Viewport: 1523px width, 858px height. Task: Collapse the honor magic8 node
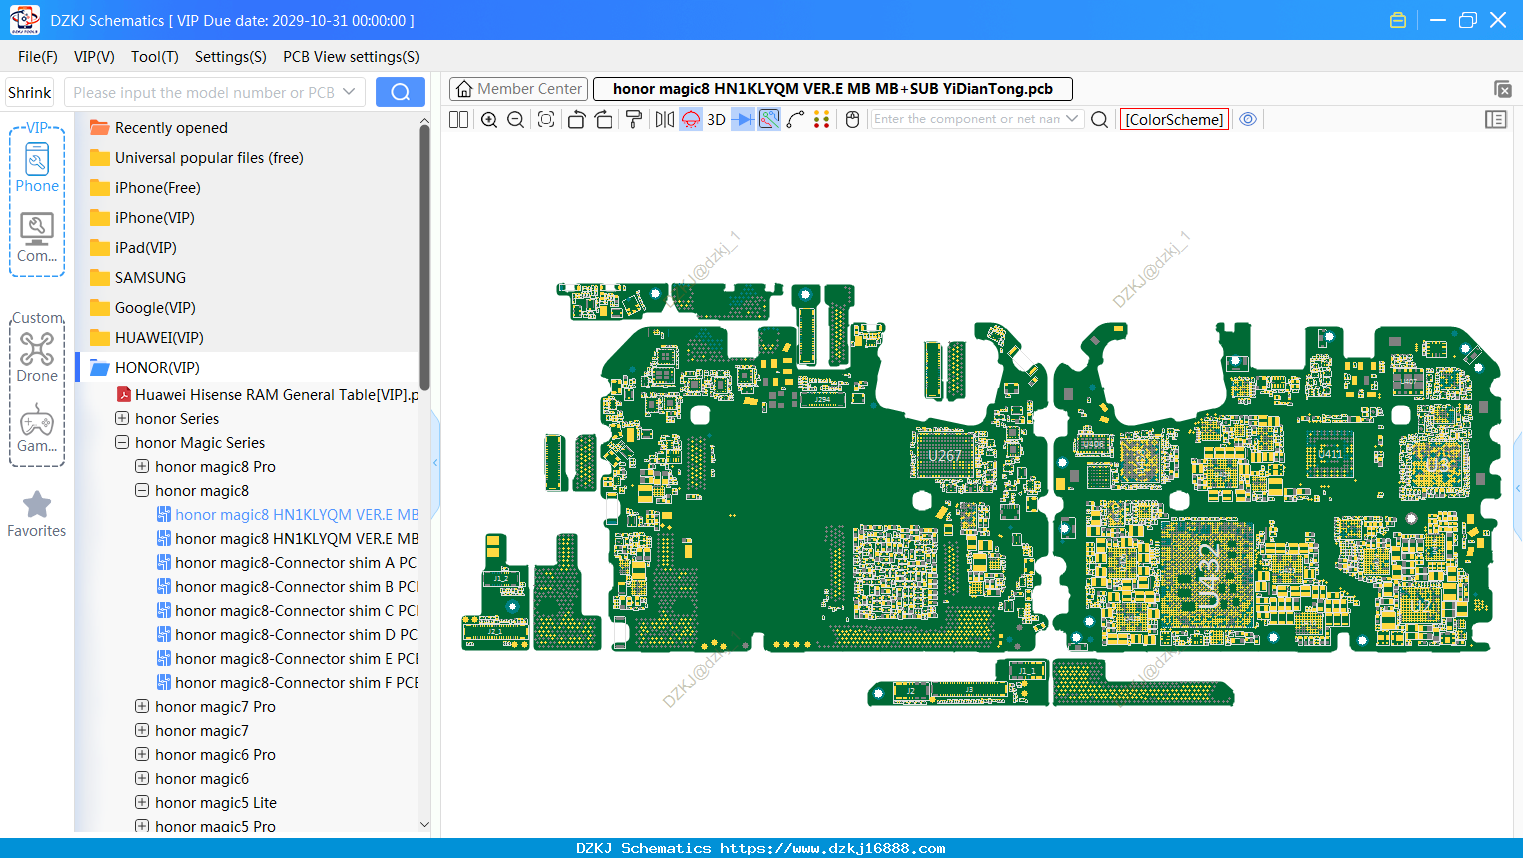(142, 490)
